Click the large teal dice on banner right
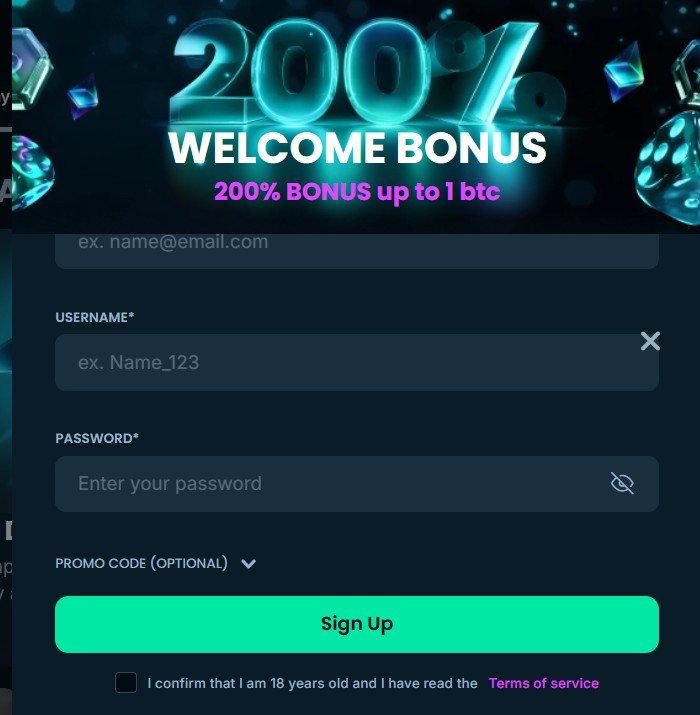The width and height of the screenshot is (700, 715). (670, 169)
